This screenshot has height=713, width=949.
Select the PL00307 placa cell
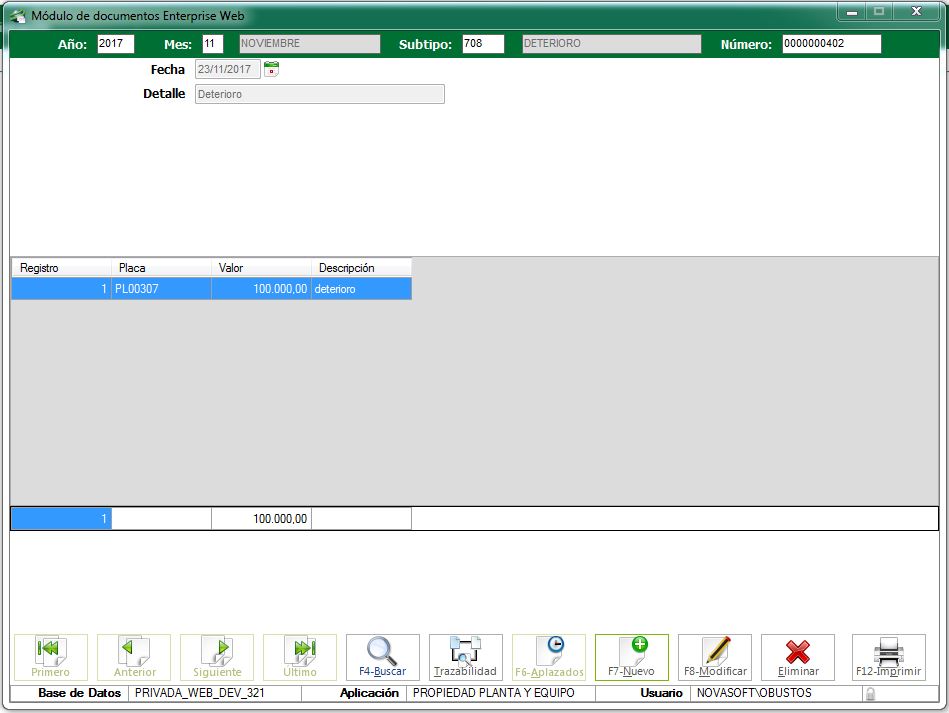coord(162,289)
